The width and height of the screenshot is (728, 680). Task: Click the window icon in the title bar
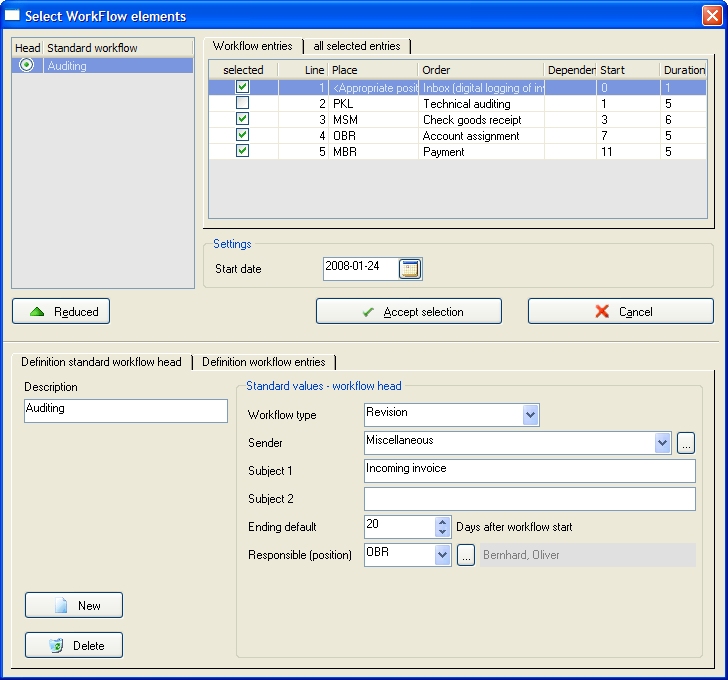point(12,15)
